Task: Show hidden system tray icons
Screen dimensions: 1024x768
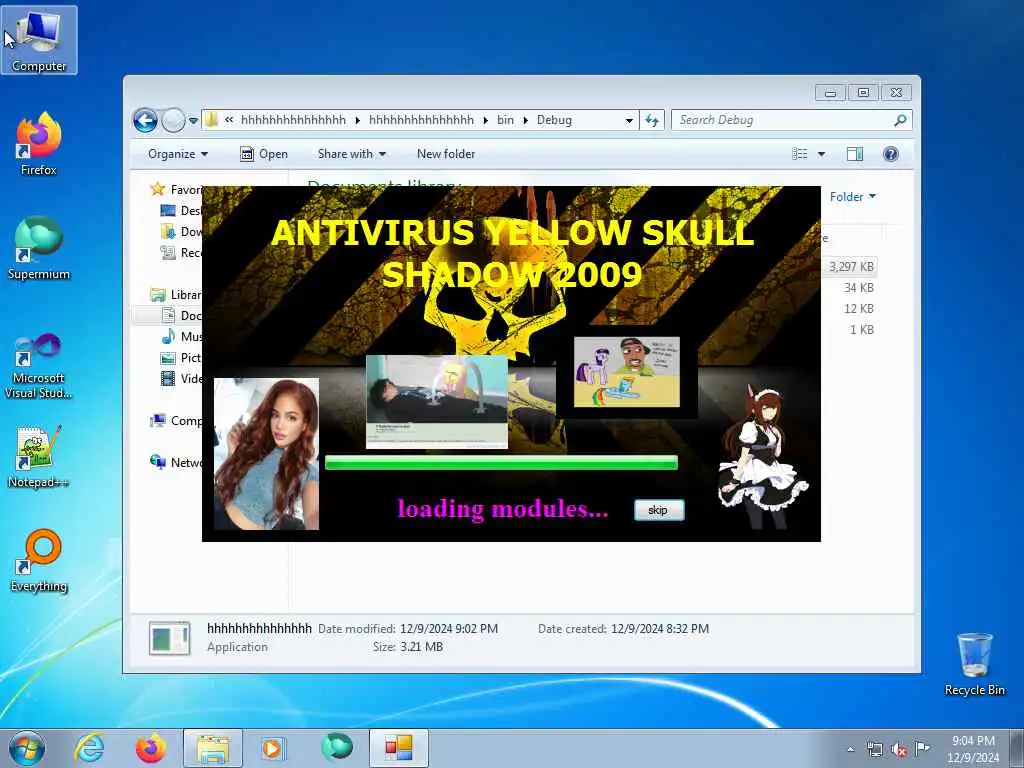Action: pyautogui.click(x=850, y=750)
